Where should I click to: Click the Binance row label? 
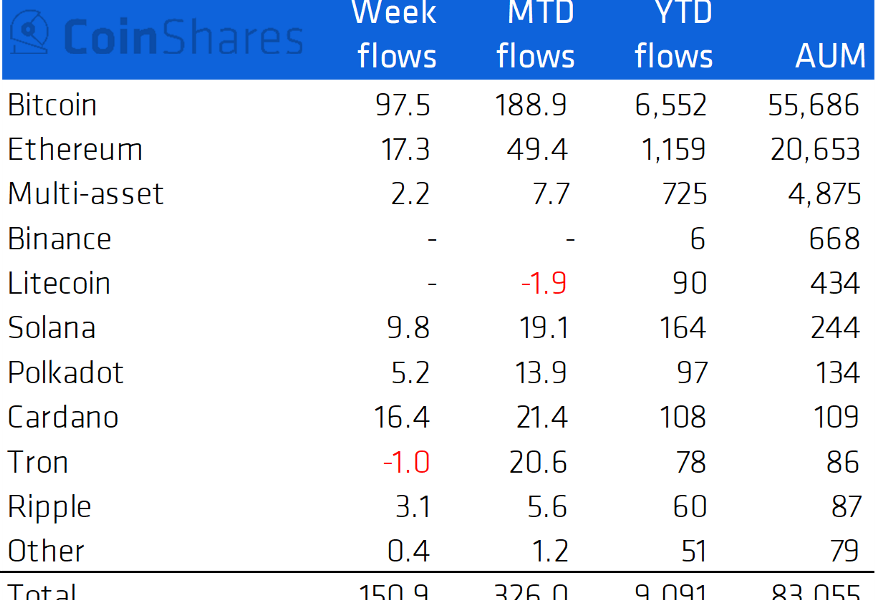pyautogui.click(x=60, y=239)
